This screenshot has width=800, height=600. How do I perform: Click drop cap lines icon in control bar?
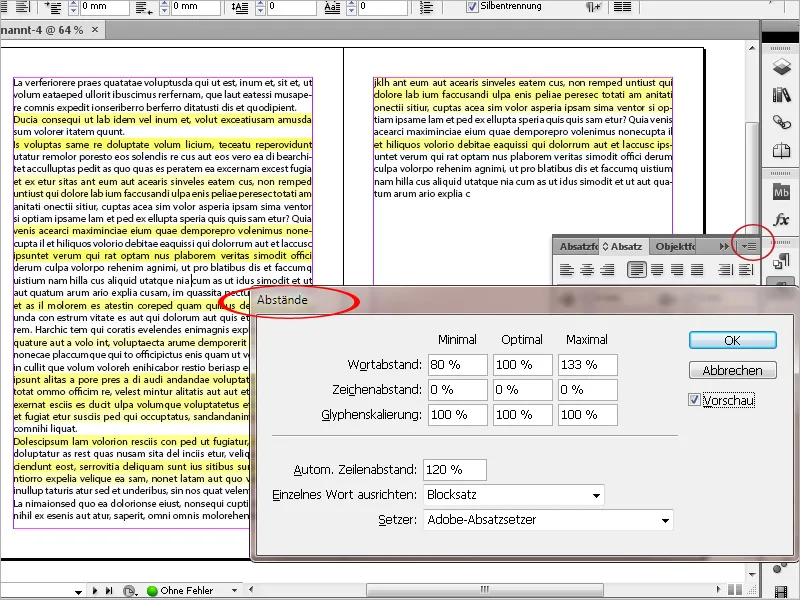click(x=240, y=7)
